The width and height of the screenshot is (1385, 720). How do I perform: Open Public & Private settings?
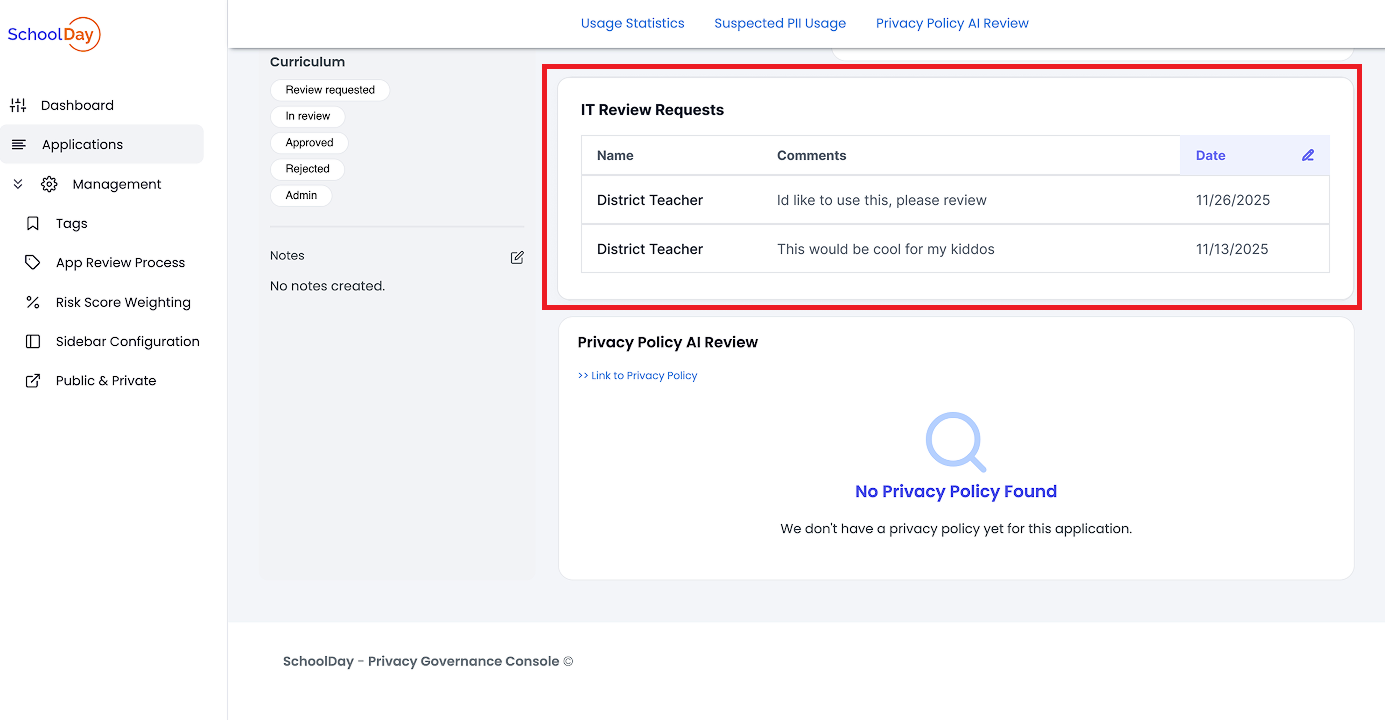(106, 380)
